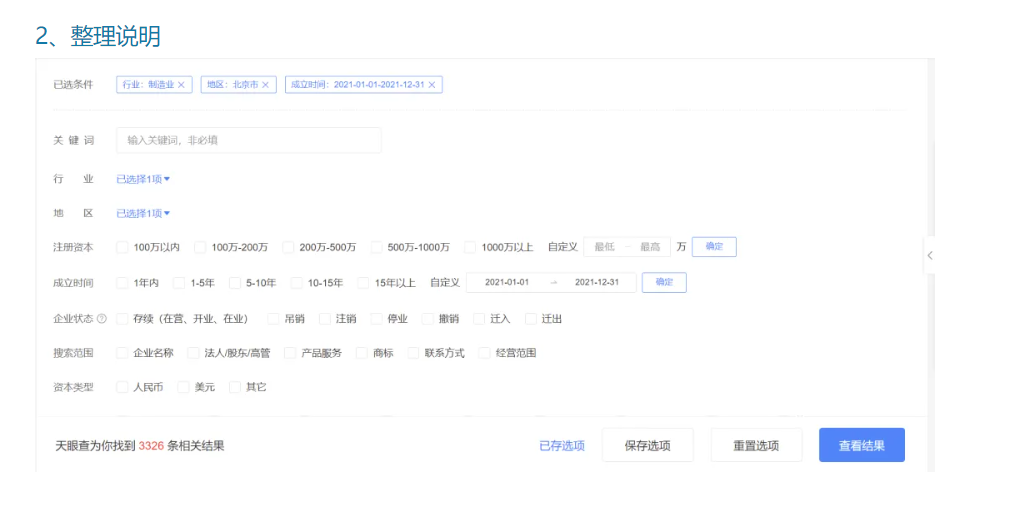
Task: Check the 1000万以上 capital option
Action: pyautogui.click(x=470, y=247)
